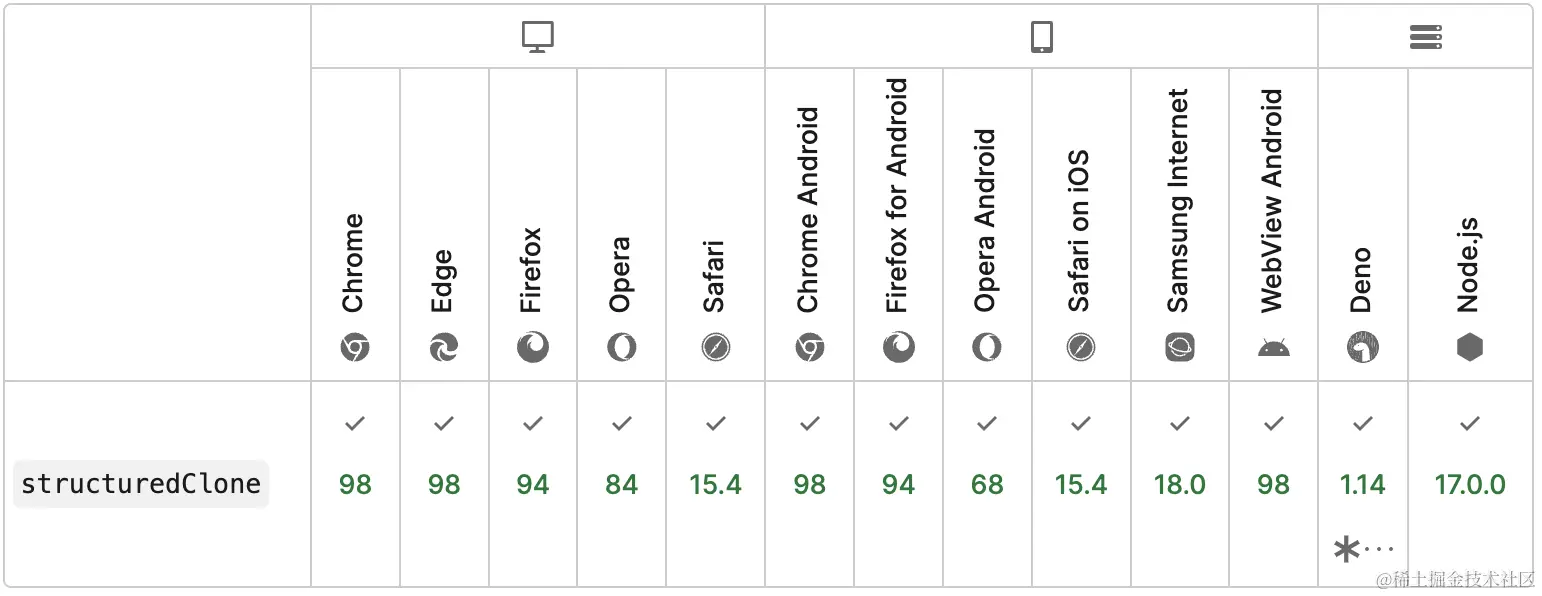The image size is (1542, 596).
Task: Click the Chrome desktop browser icon
Action: [x=355, y=348]
